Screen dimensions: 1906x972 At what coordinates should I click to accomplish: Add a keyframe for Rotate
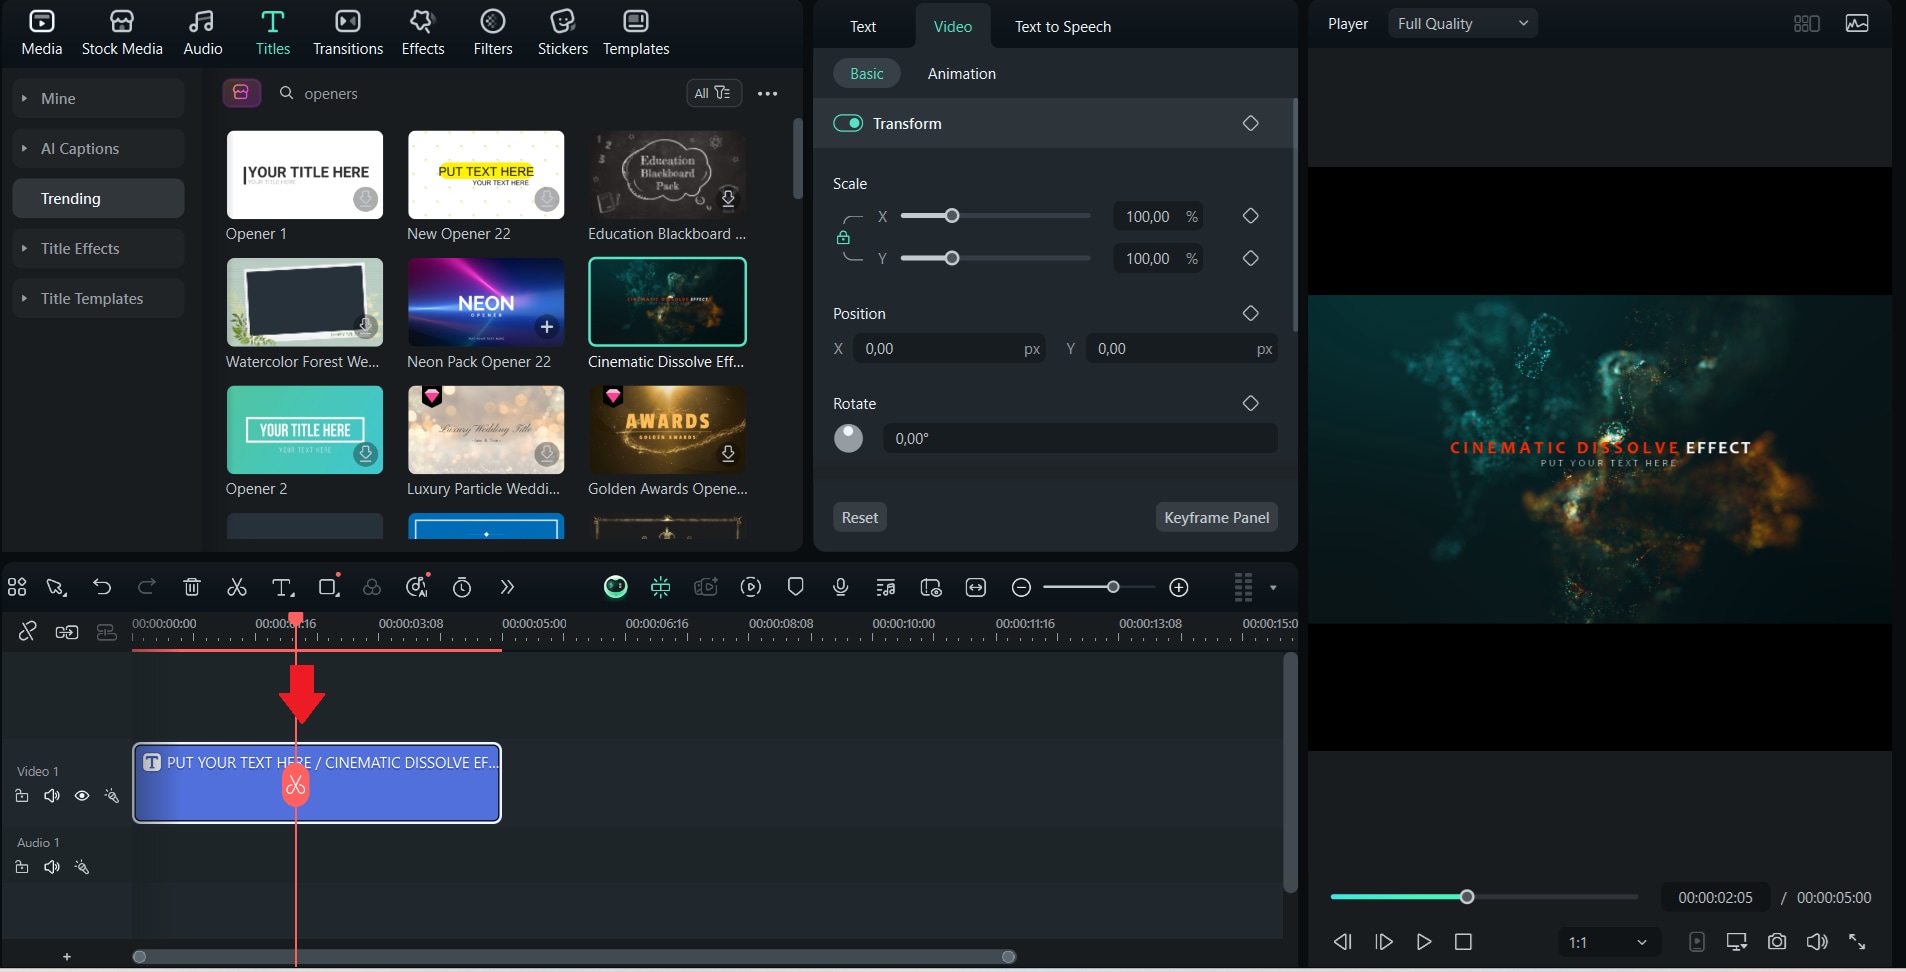[1250, 403]
